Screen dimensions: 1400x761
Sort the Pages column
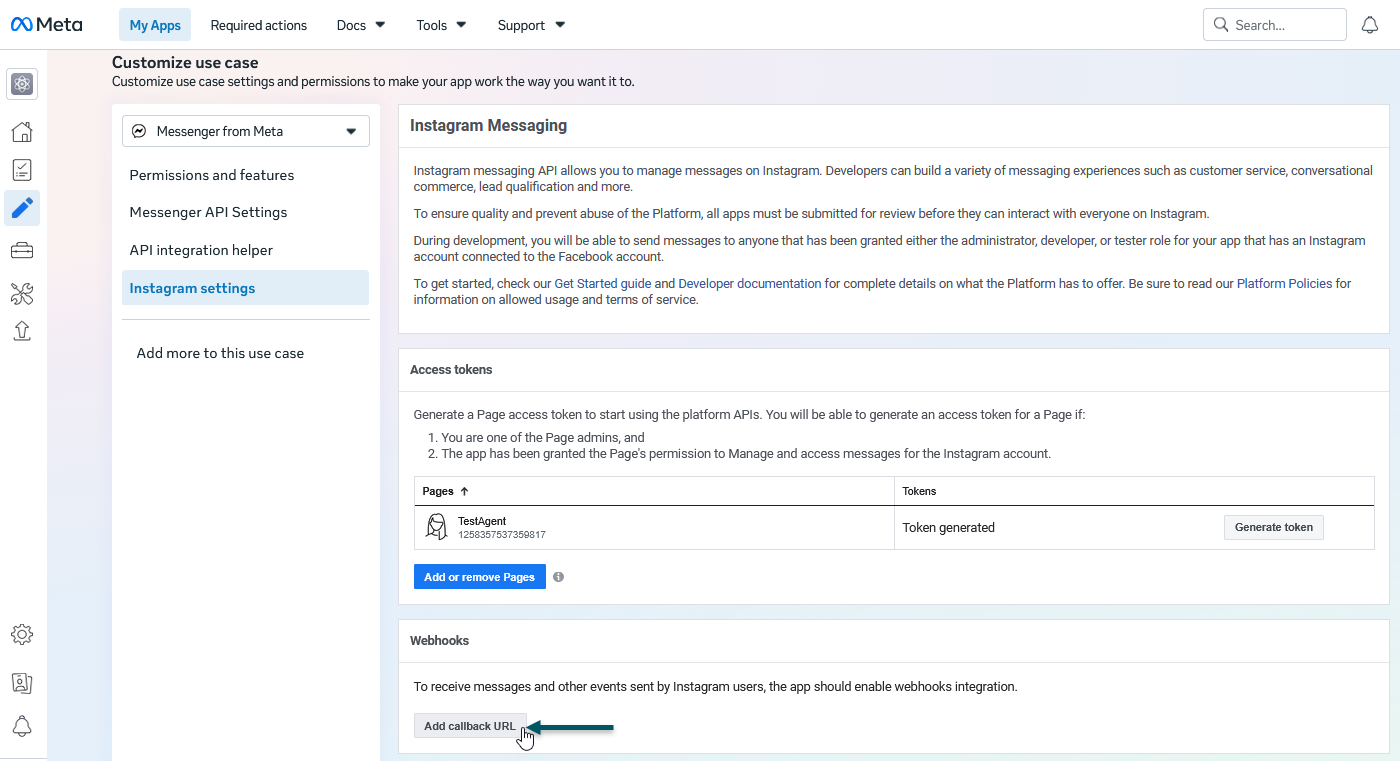[446, 491]
